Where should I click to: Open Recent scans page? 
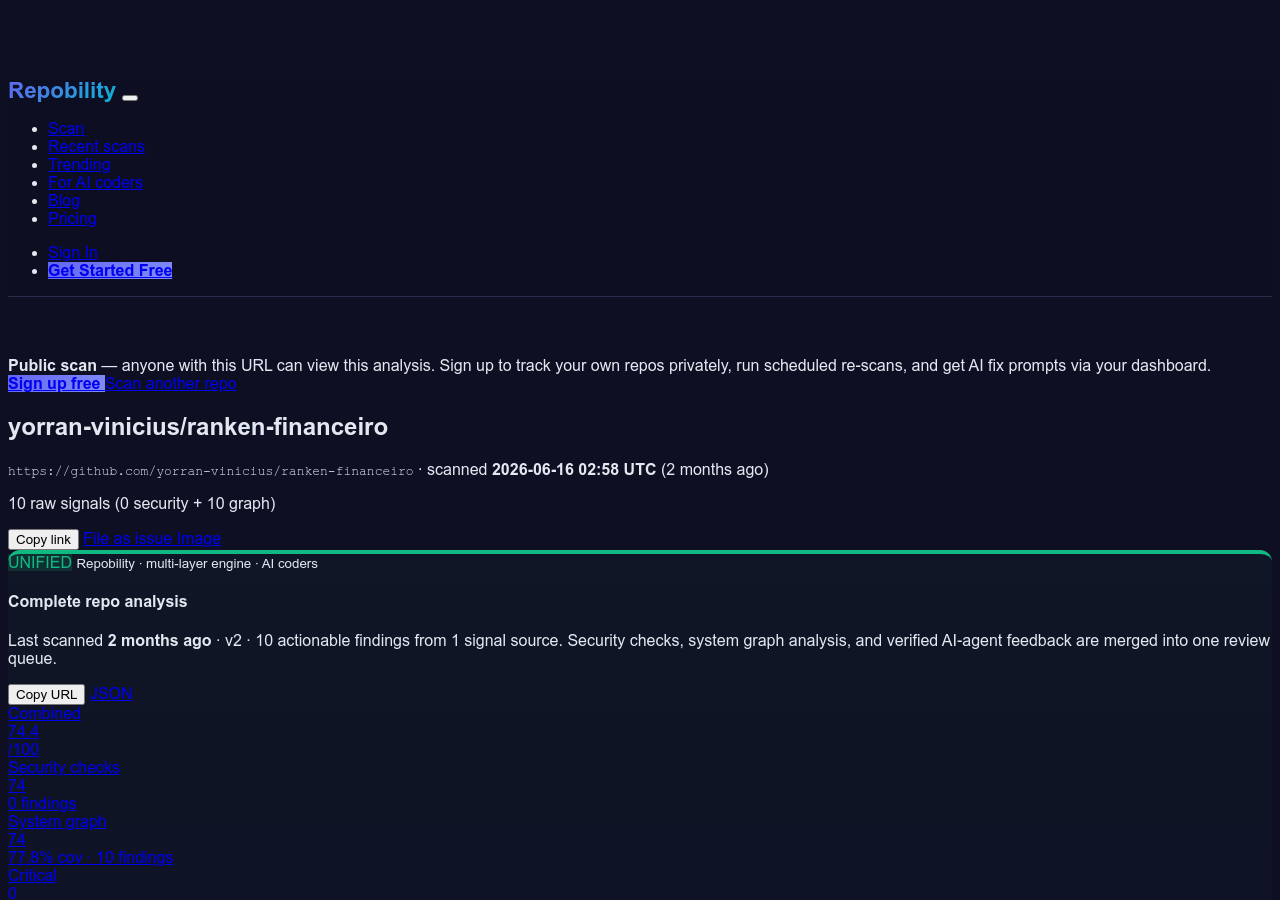pos(96,146)
